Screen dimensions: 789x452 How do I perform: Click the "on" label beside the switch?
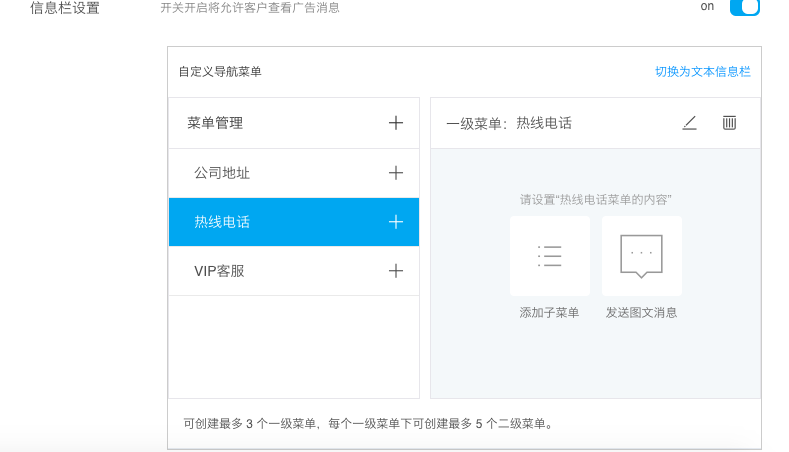708,6
